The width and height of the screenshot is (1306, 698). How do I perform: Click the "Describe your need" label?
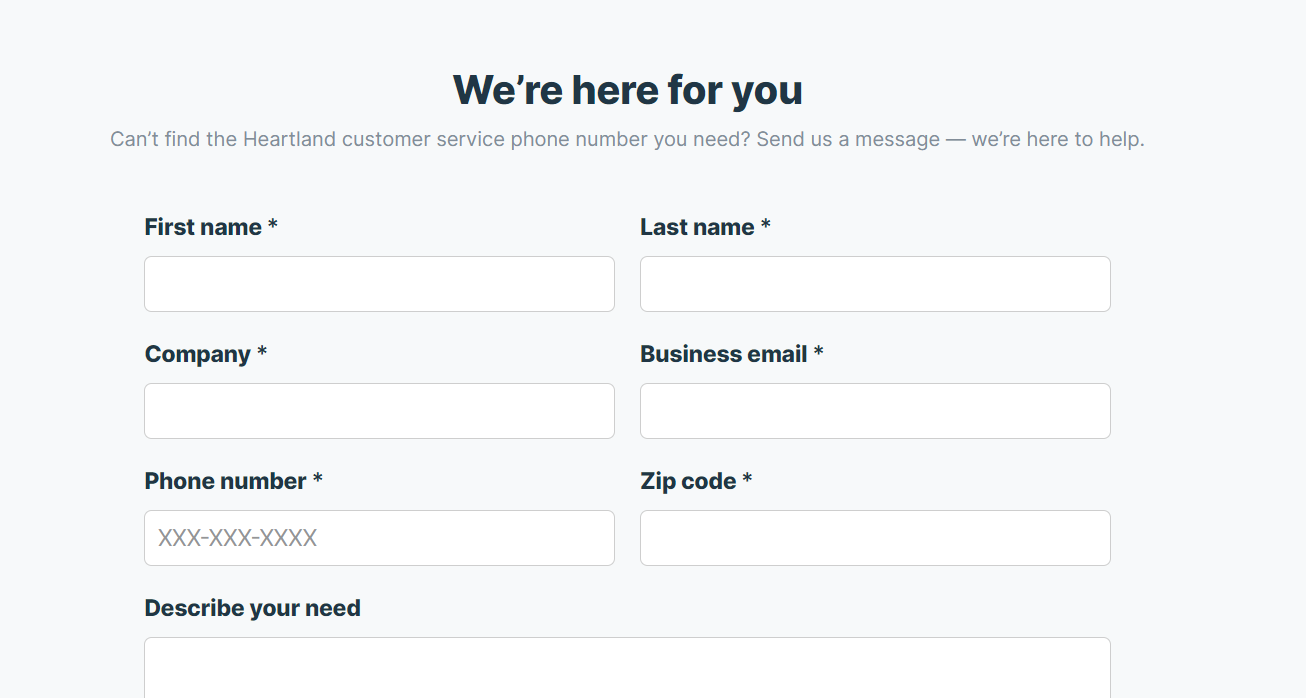coord(252,608)
